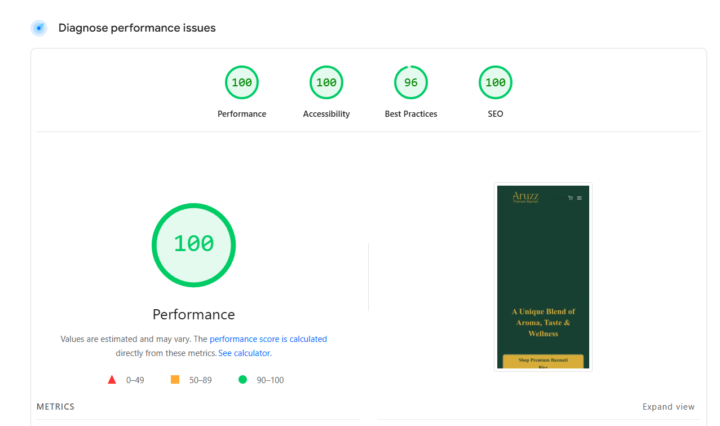Viewport: 720px width, 426px height.
Task: Click the Shop Premium Basmati button in preview
Action: pyautogui.click(x=543, y=361)
